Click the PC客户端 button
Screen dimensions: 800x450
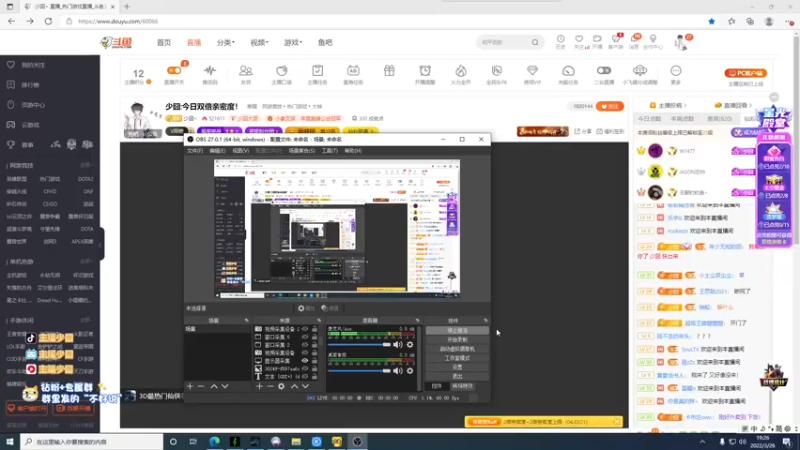coord(745,73)
